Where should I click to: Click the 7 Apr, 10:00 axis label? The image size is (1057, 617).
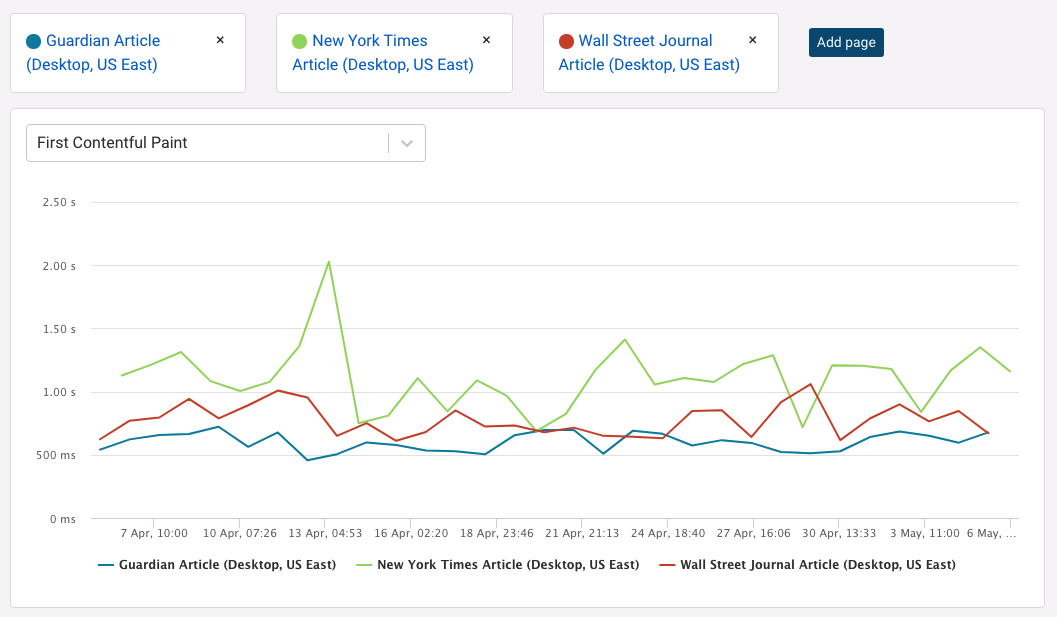[154, 533]
